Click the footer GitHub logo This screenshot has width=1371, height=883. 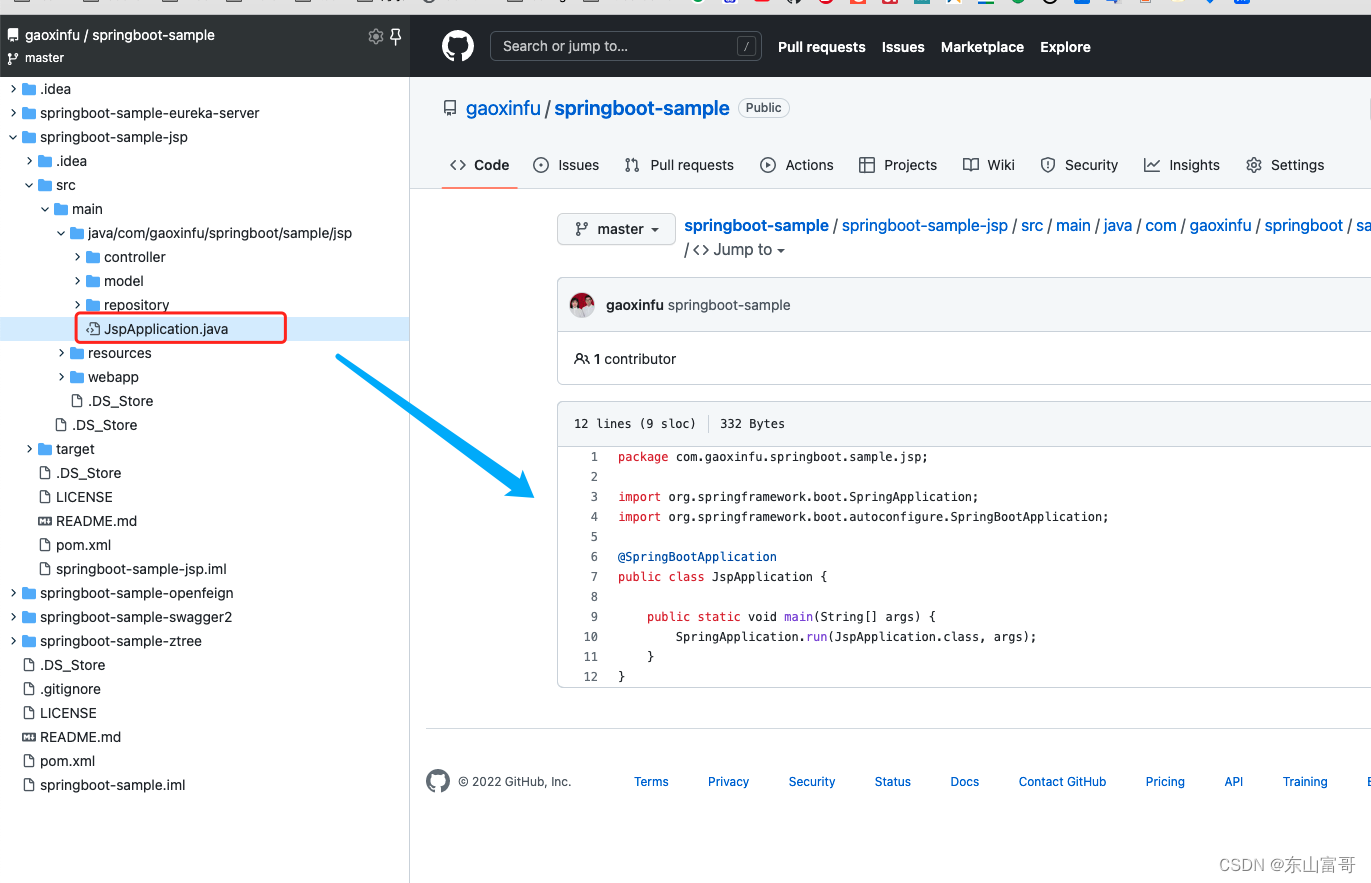pos(438,781)
